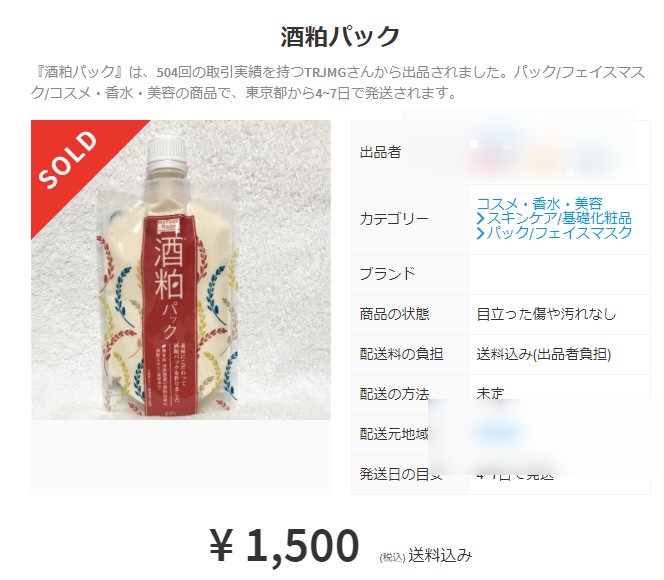Open the 酒粕パック product photo
Screen dimensions: 664x580
181,270
